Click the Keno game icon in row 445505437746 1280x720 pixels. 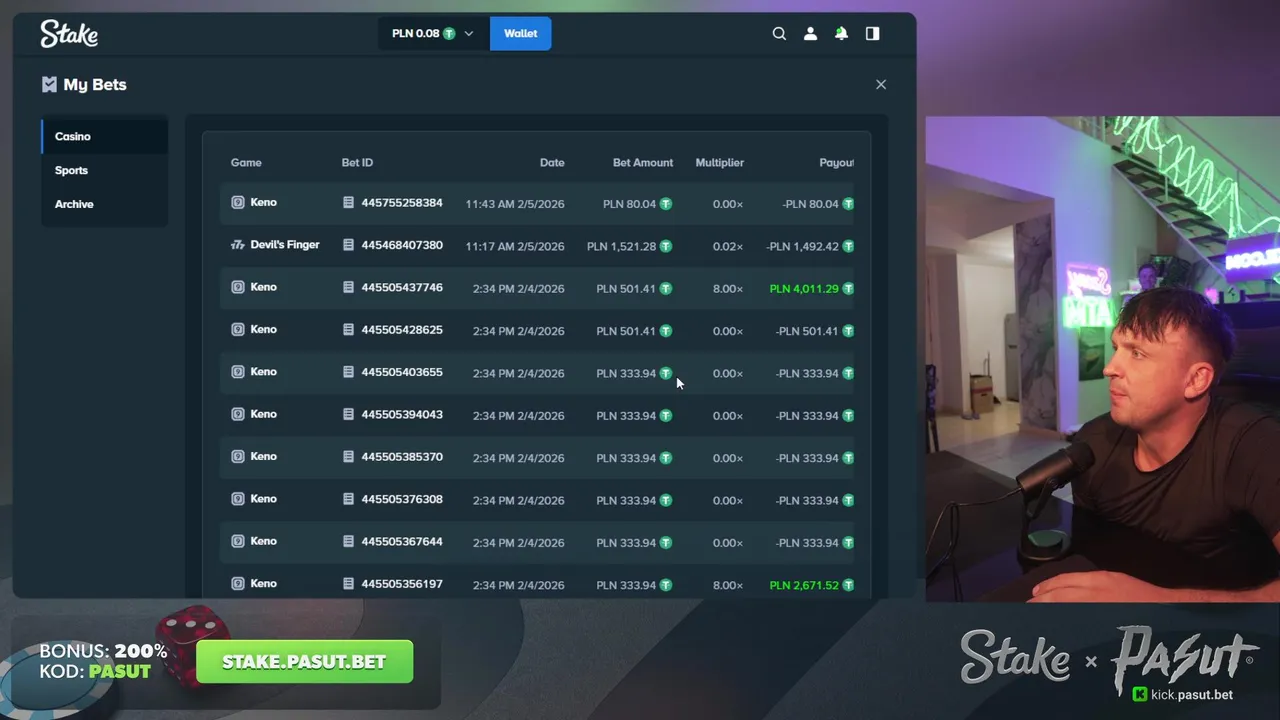click(x=238, y=287)
